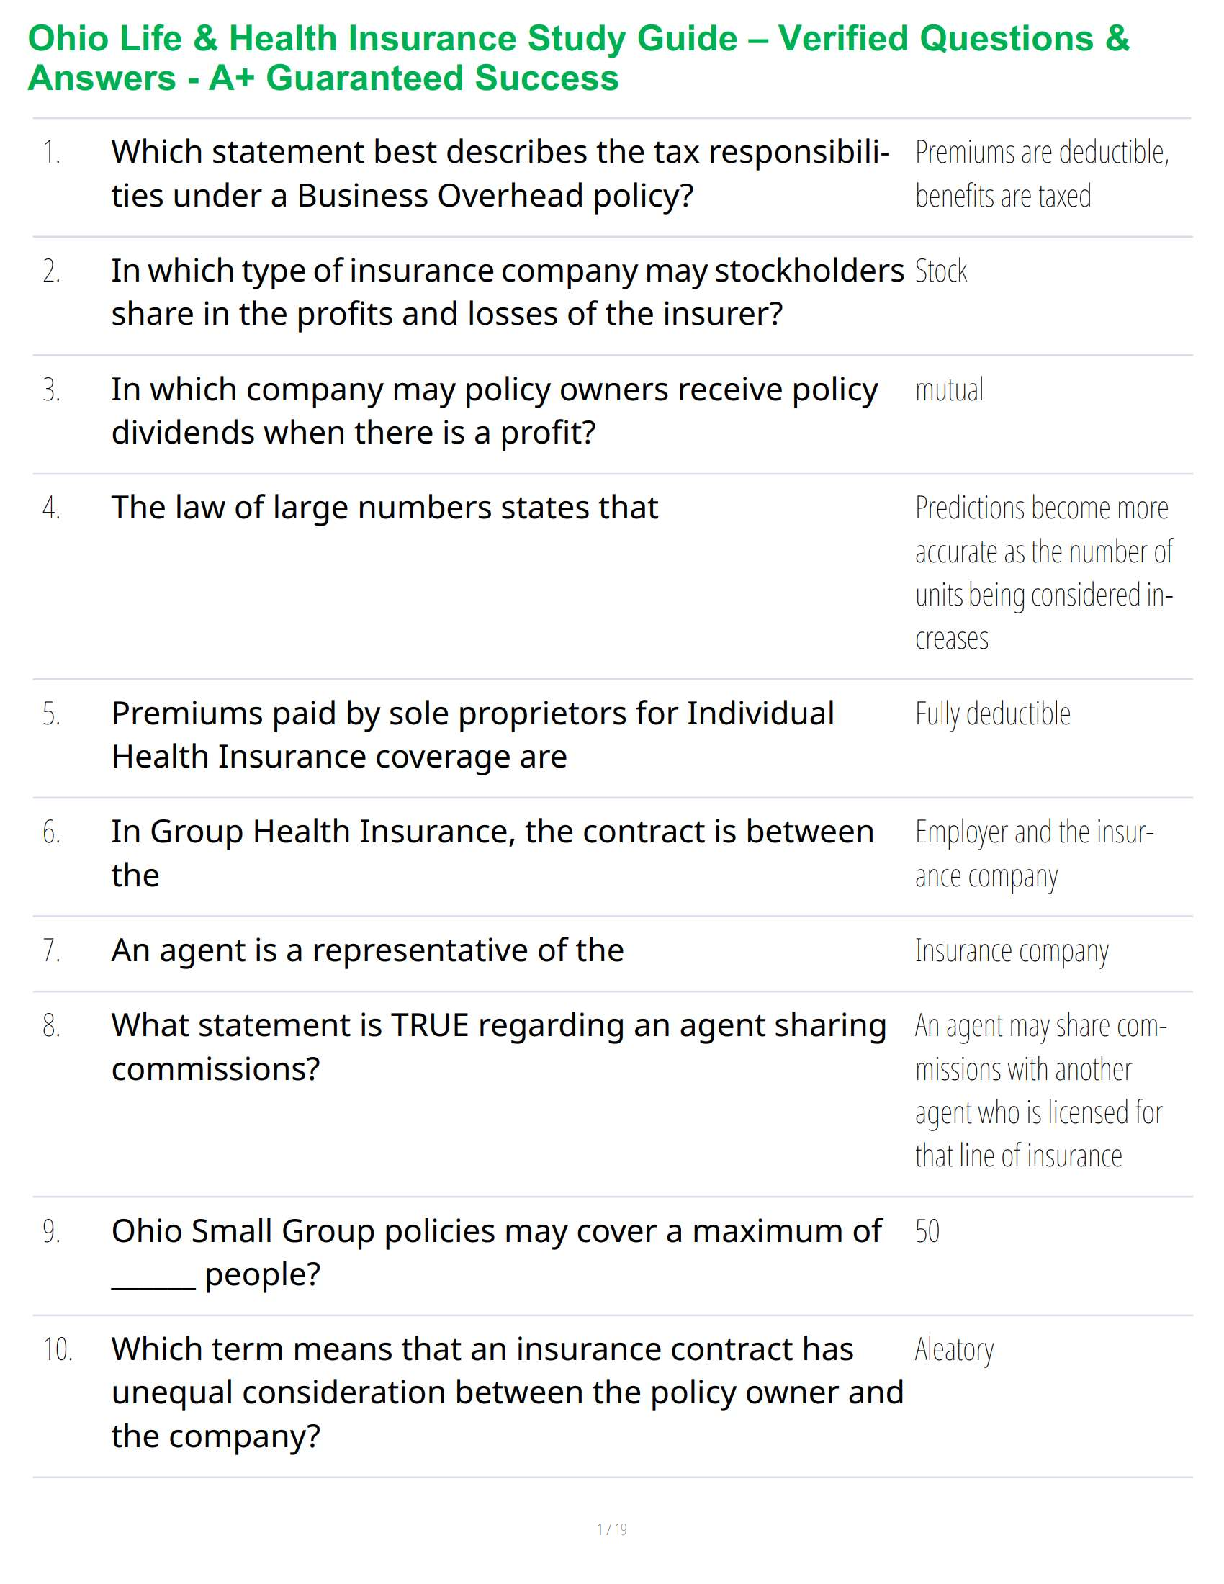This screenshot has height=1584, width=1224.
Task: Click the Business Overhead policy question
Action: [x=500, y=174]
